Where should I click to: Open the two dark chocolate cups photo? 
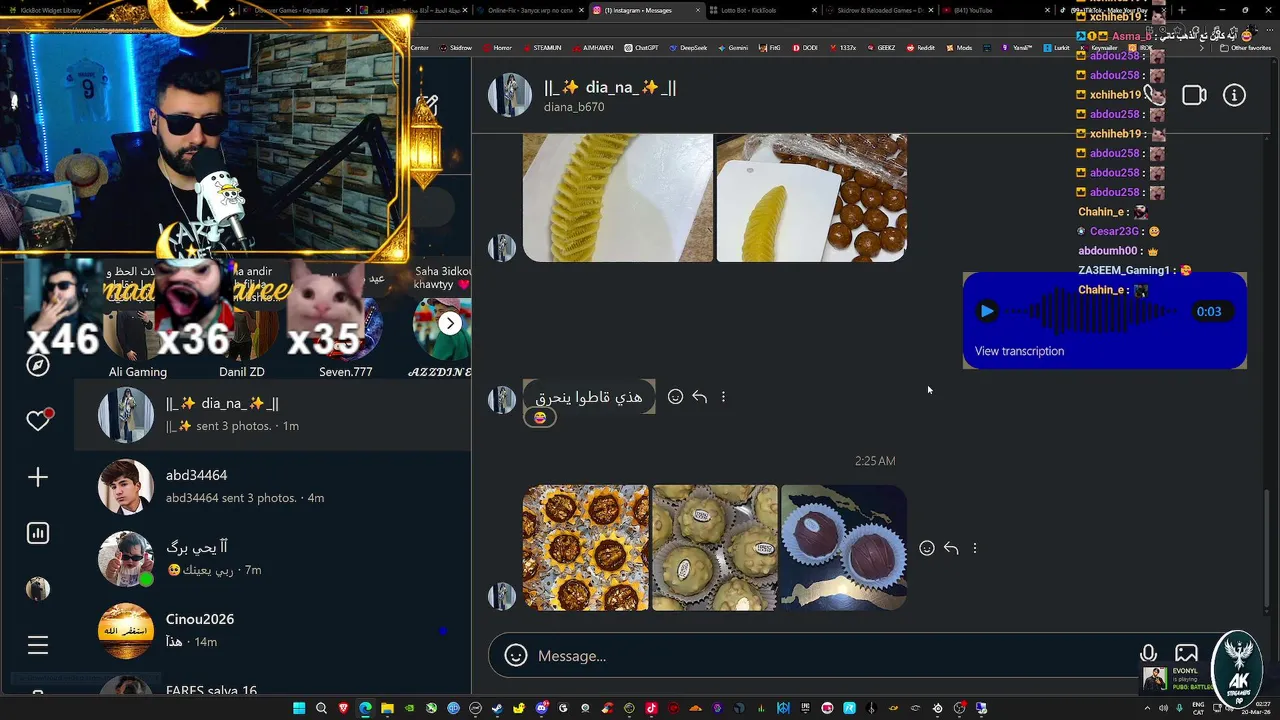[x=844, y=548]
